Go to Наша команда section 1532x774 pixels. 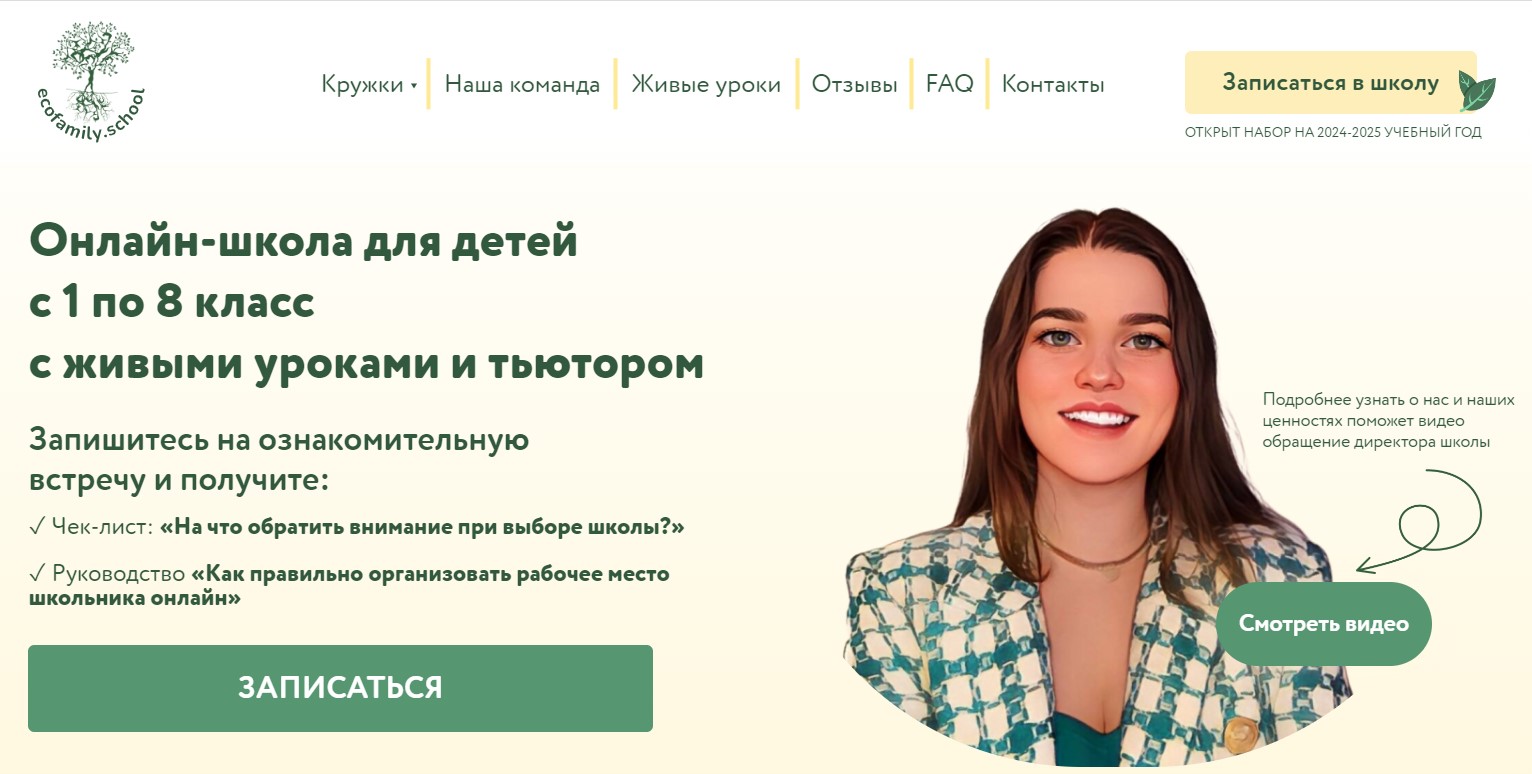(x=522, y=84)
